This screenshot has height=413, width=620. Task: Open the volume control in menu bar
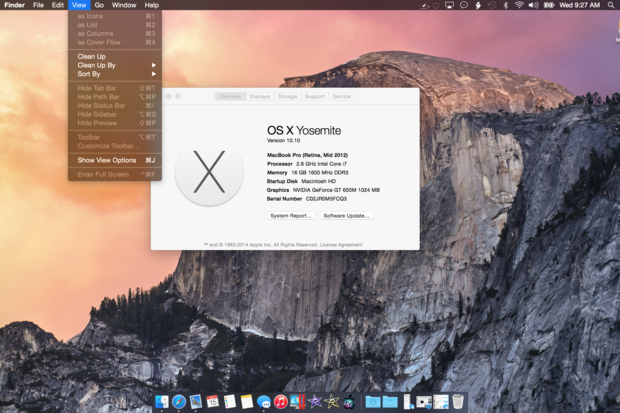534,5
